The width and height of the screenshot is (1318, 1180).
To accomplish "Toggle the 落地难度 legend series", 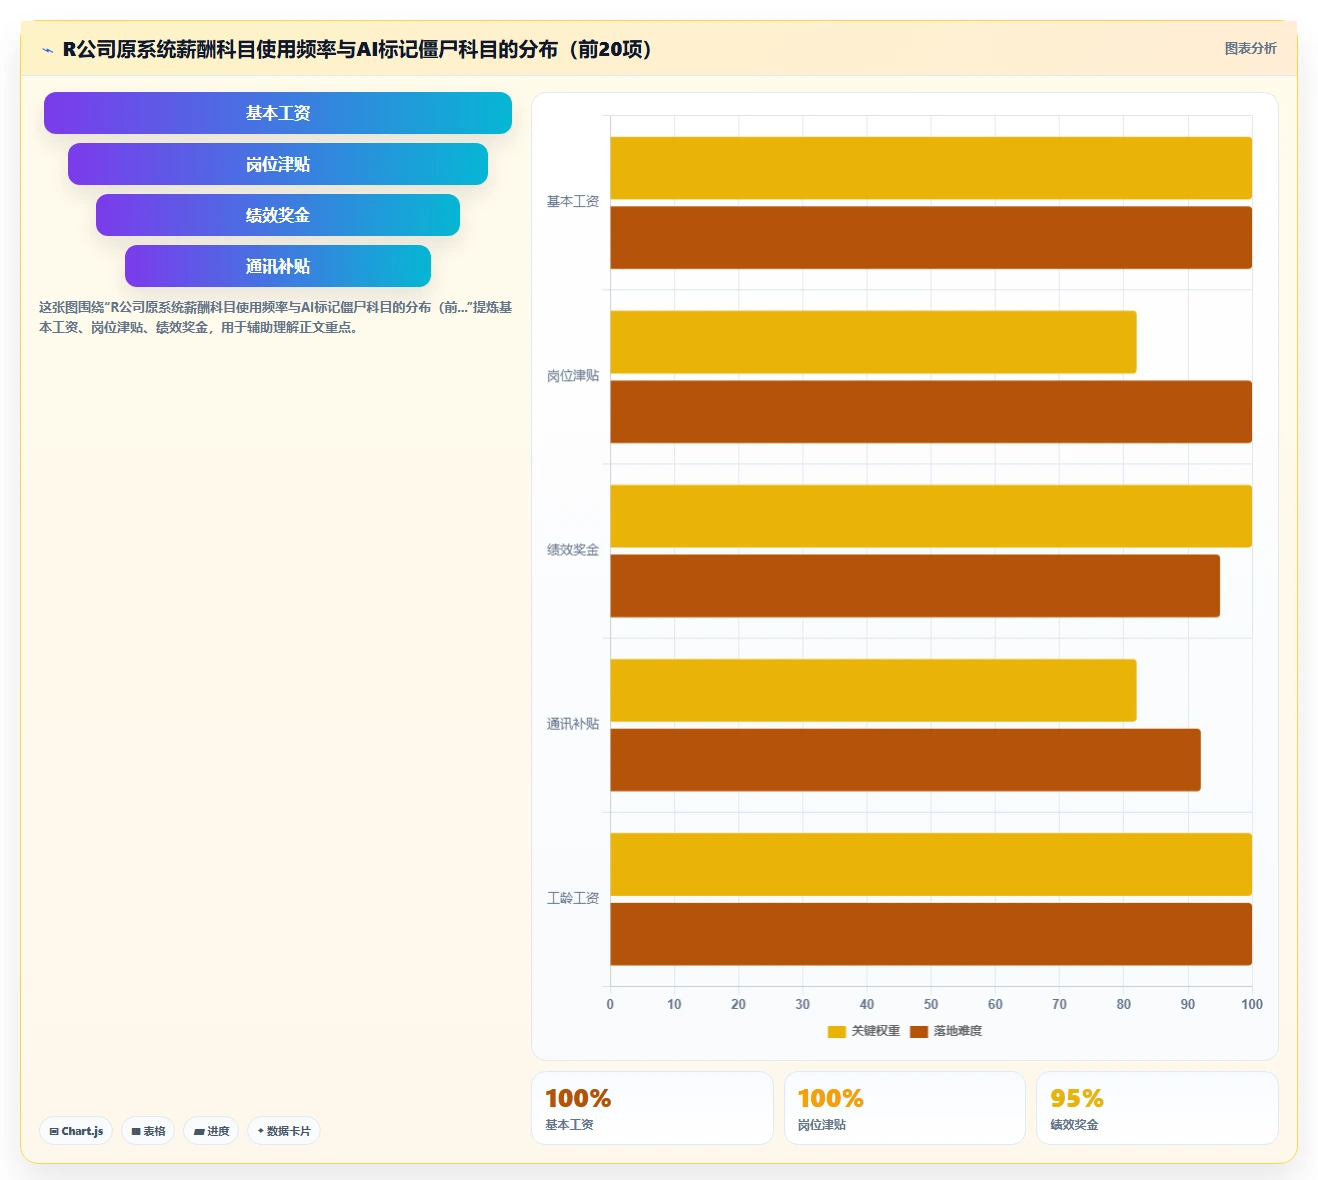I will [946, 1031].
